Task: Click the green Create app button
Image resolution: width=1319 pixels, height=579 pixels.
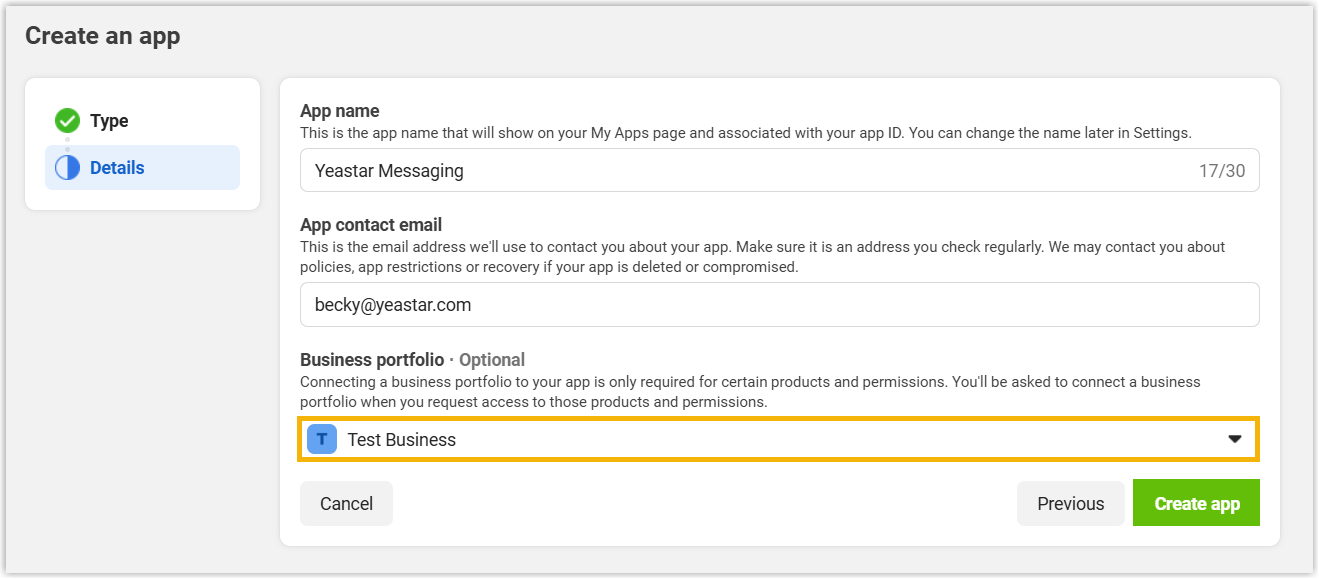Action: (x=1196, y=503)
